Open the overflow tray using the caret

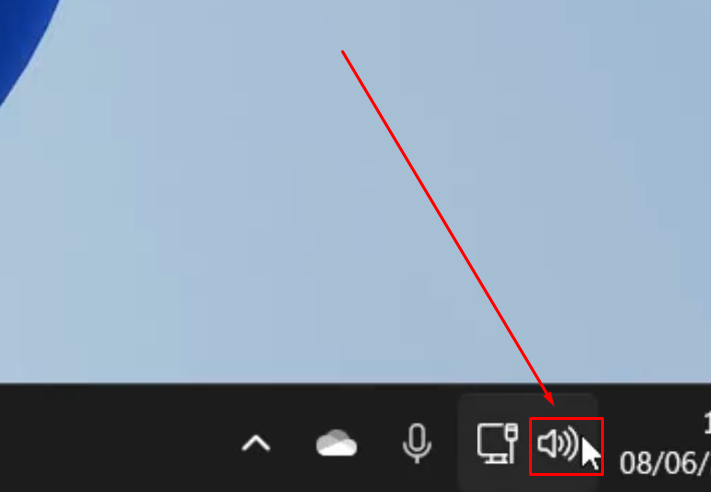256,443
